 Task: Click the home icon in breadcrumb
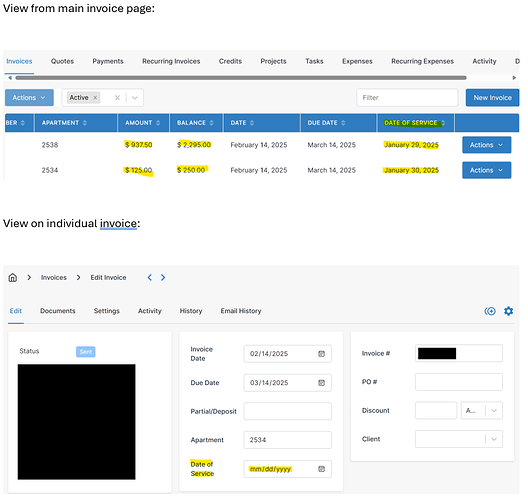pyautogui.click(x=12, y=277)
